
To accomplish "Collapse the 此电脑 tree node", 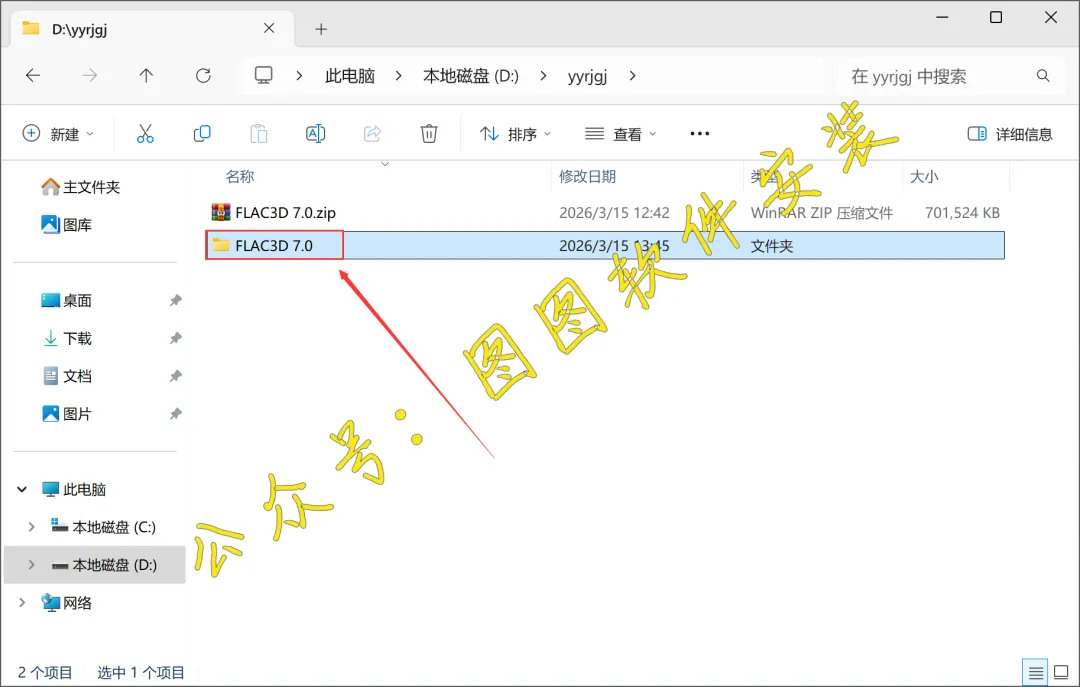I will [22, 489].
